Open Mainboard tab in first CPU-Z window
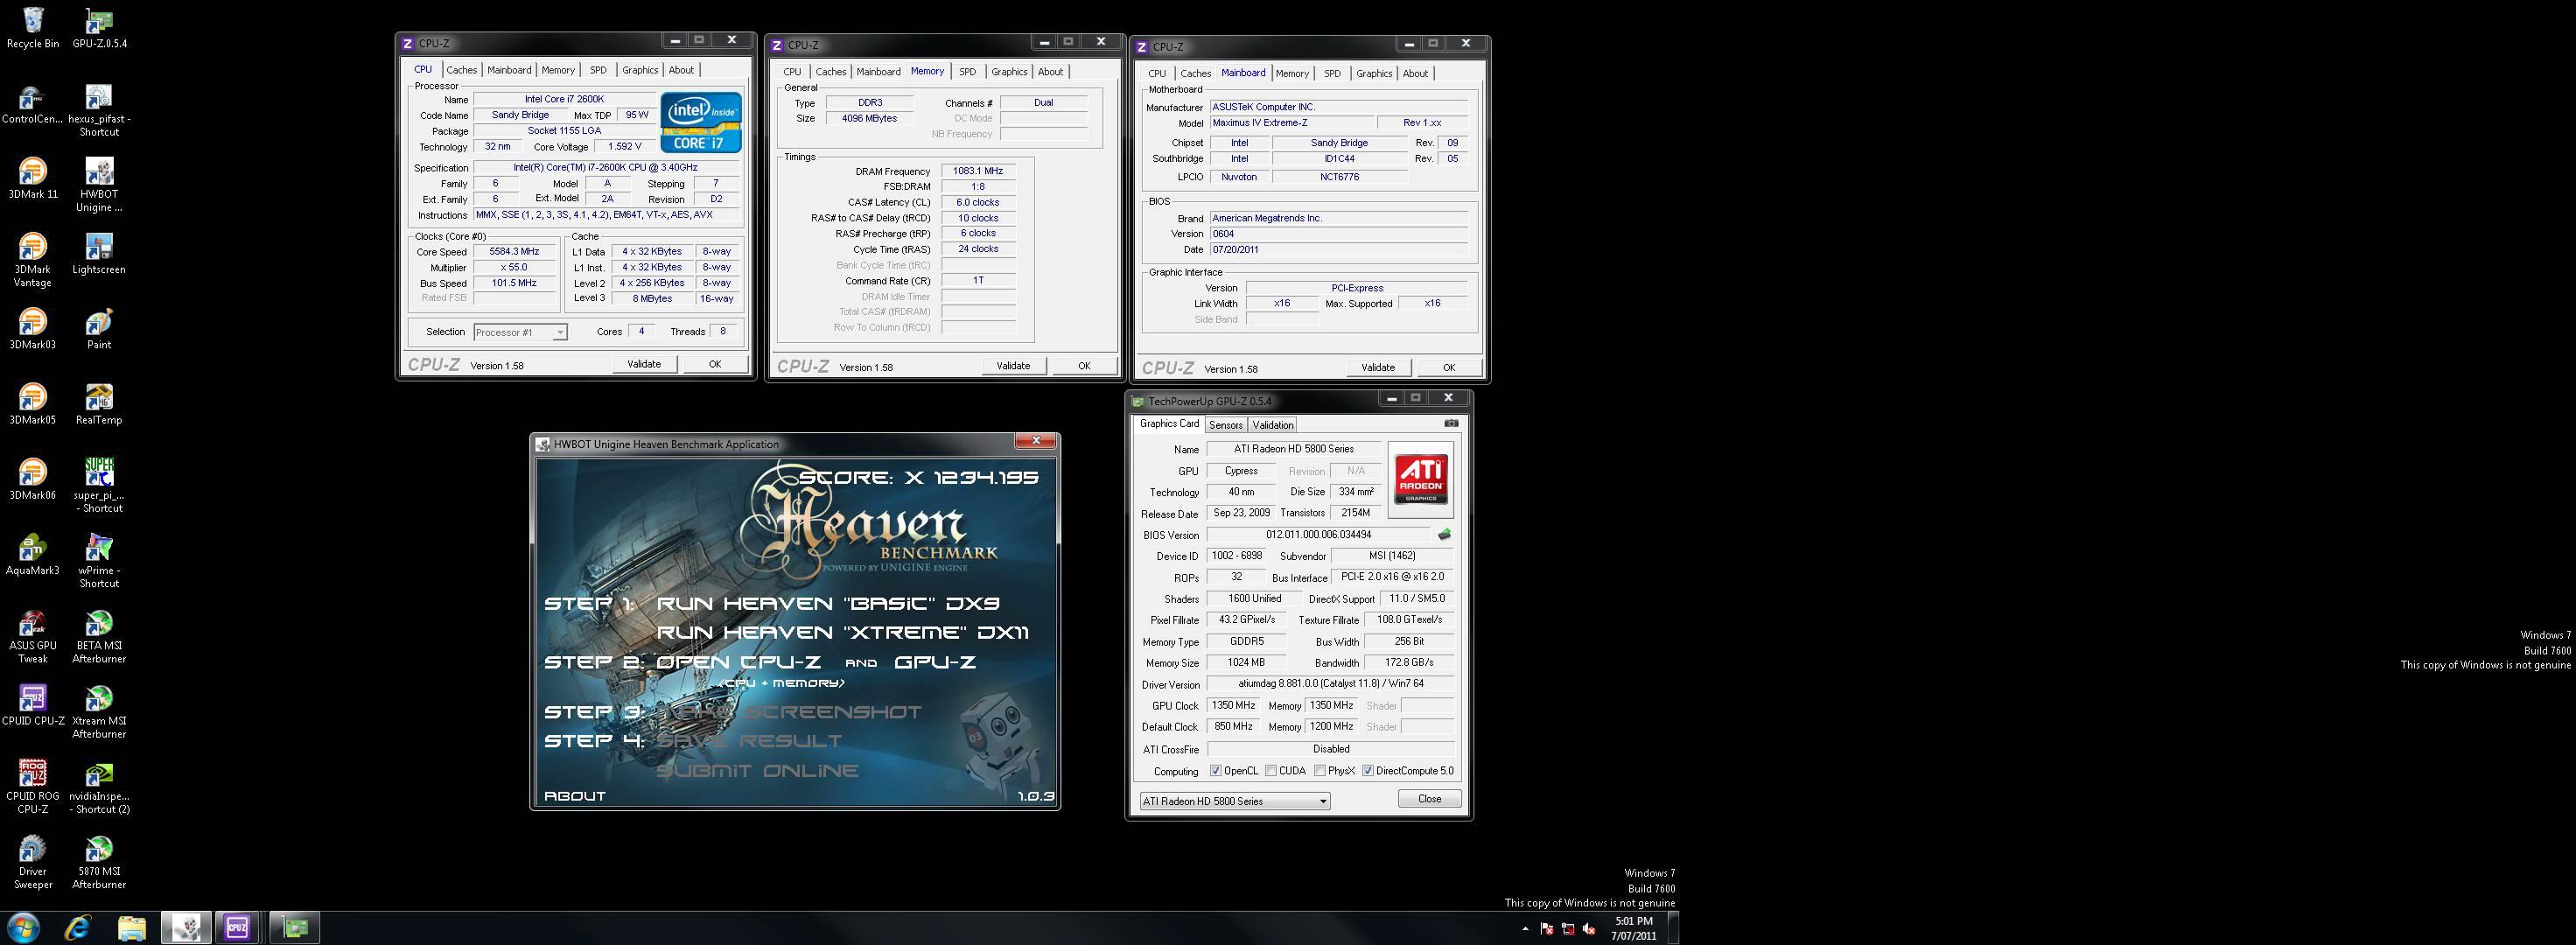 tap(509, 70)
